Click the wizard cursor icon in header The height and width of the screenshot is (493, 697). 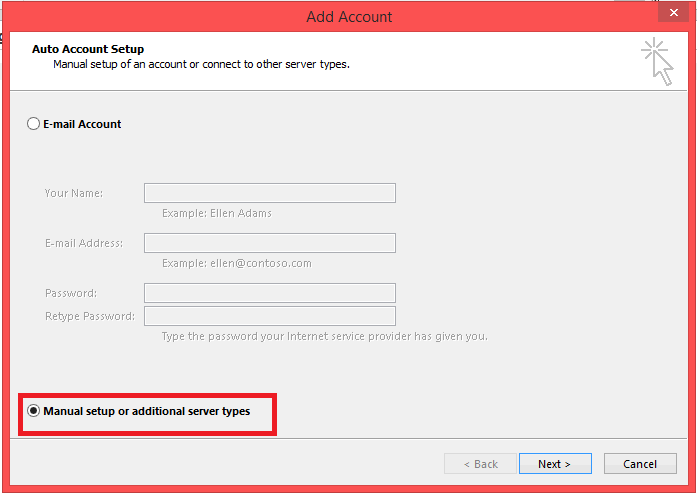(657, 62)
